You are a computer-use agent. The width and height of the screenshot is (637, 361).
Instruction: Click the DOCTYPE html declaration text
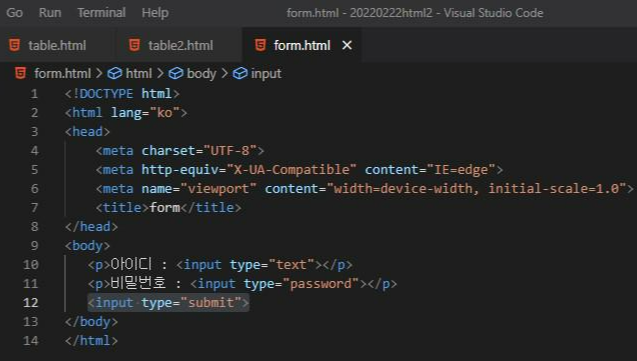122,93
